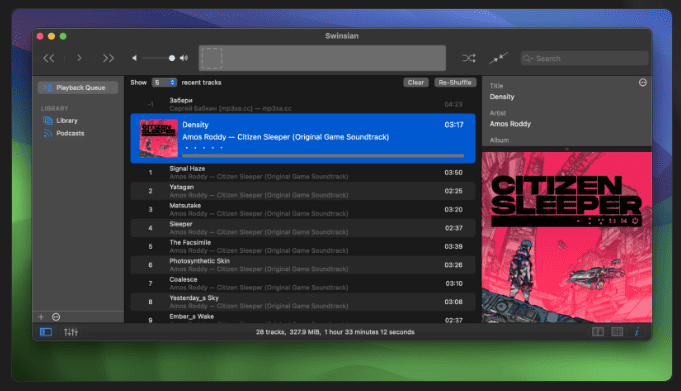Open the sidebar action menu circle icon
This screenshot has width=681, height=391.
coord(56,317)
